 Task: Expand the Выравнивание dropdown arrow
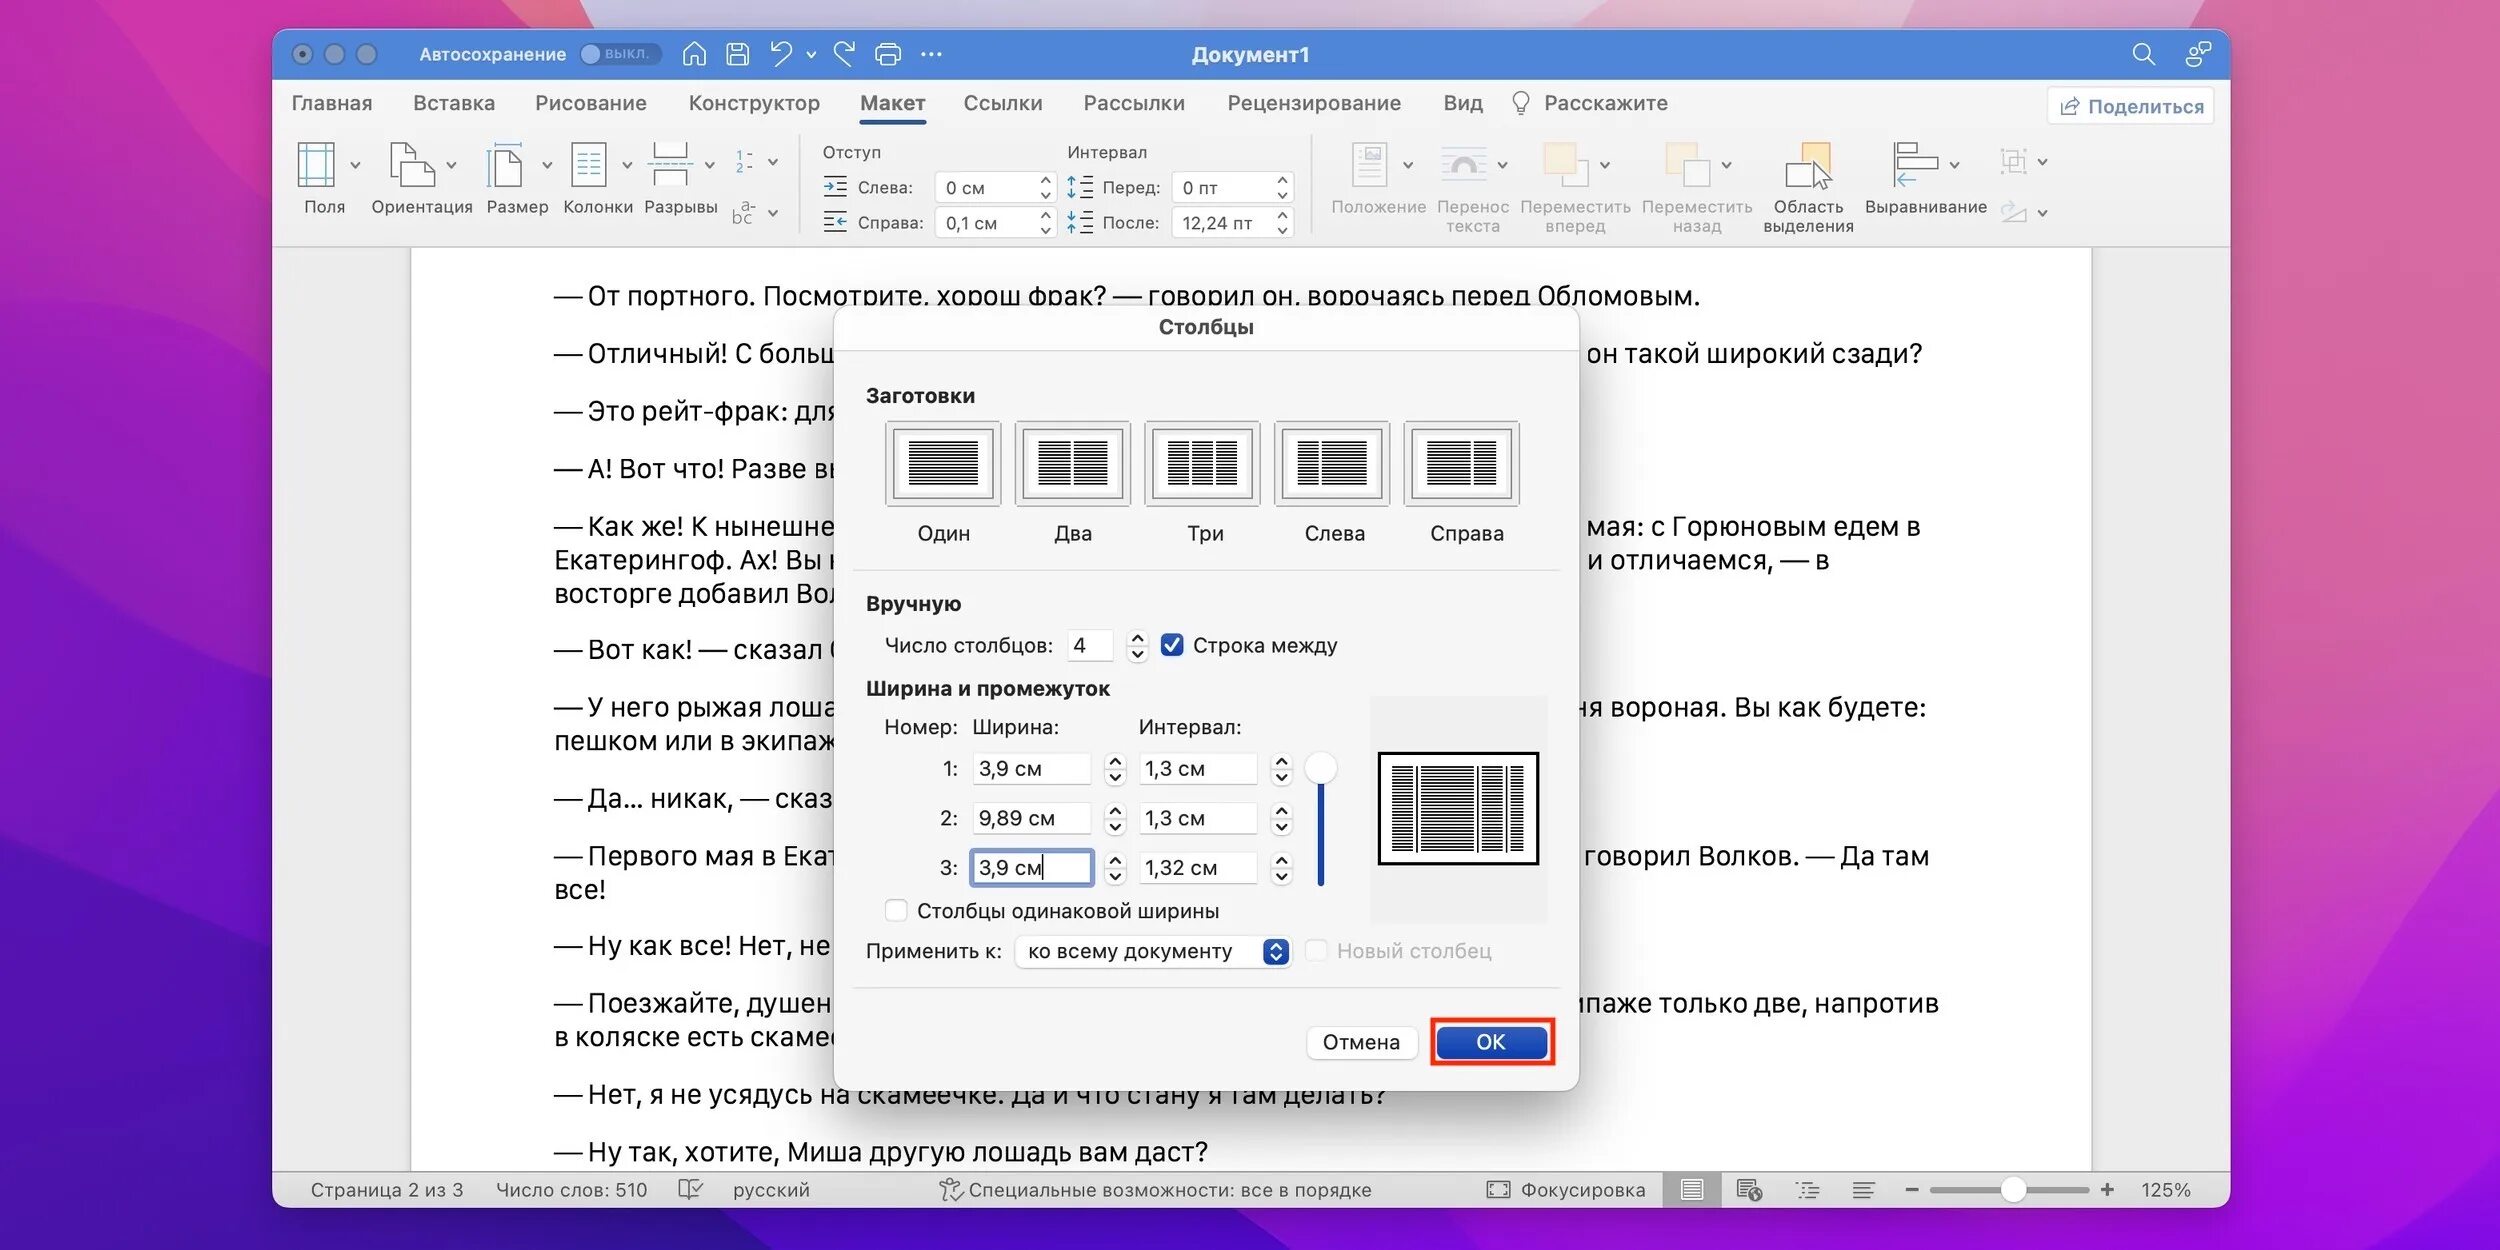pyautogui.click(x=1954, y=165)
